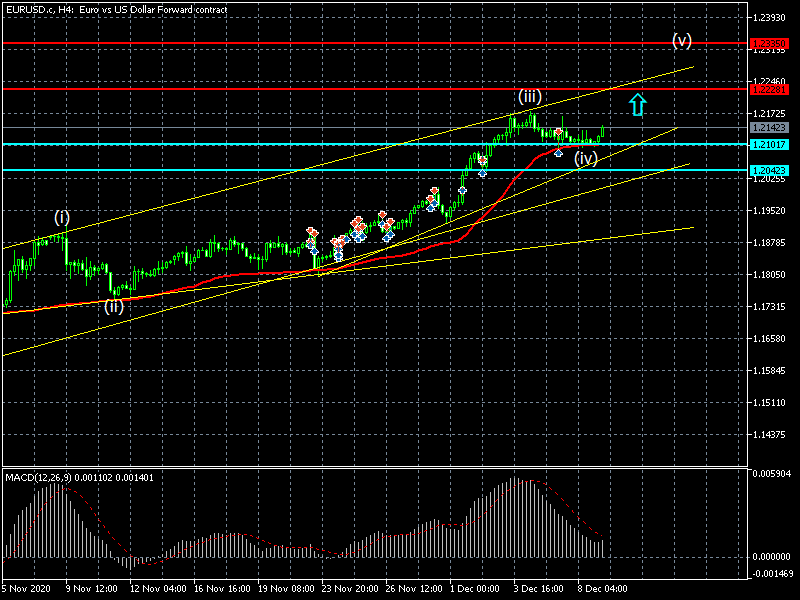Image resolution: width=800 pixels, height=600 pixels.
Task: Click the 5 Nov 2020 date label
Action: (x=26, y=590)
